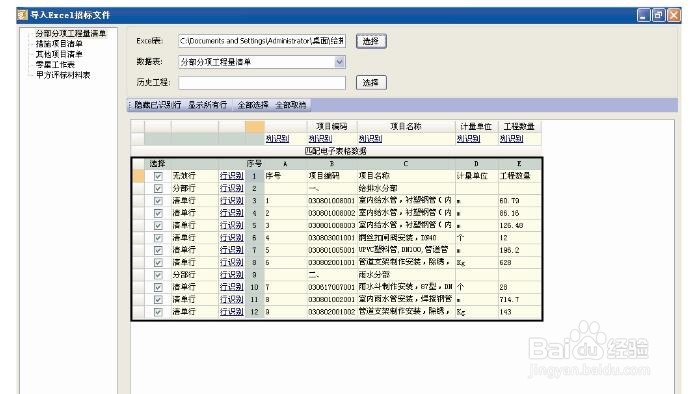Click the orange row selector of row 1
Screen dimensions: 690x394
point(138,176)
